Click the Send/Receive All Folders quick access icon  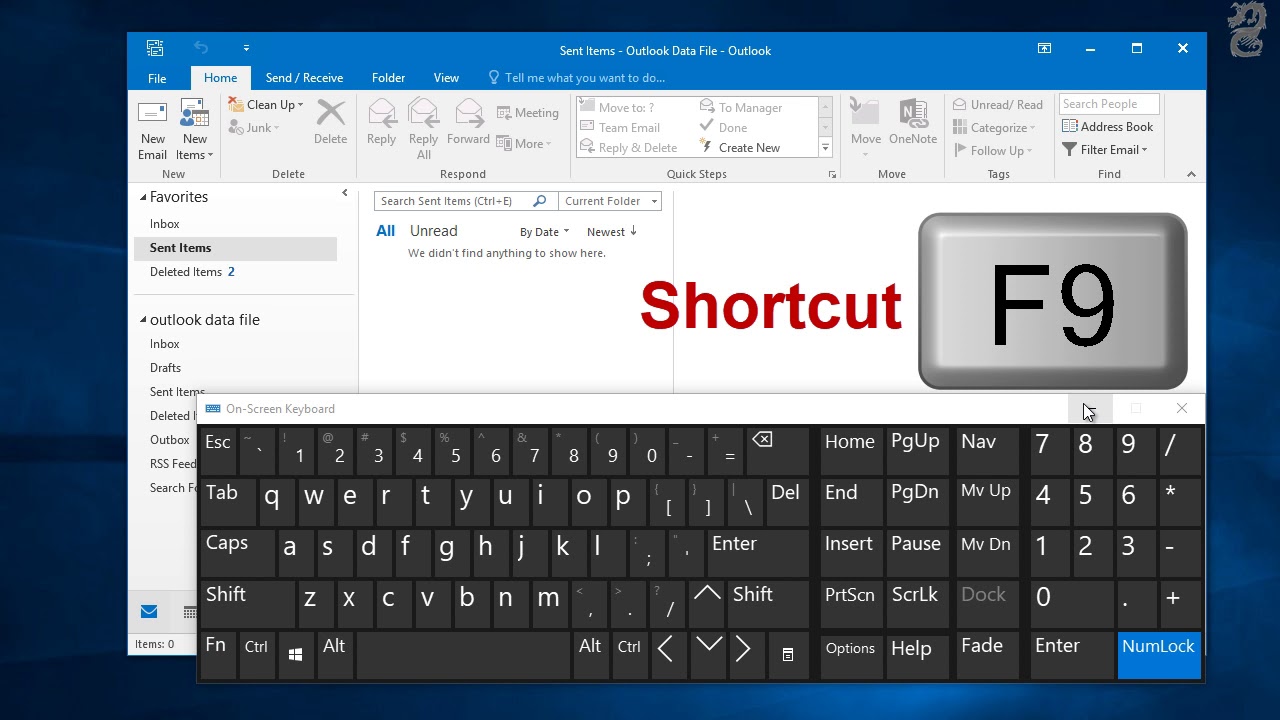155,48
